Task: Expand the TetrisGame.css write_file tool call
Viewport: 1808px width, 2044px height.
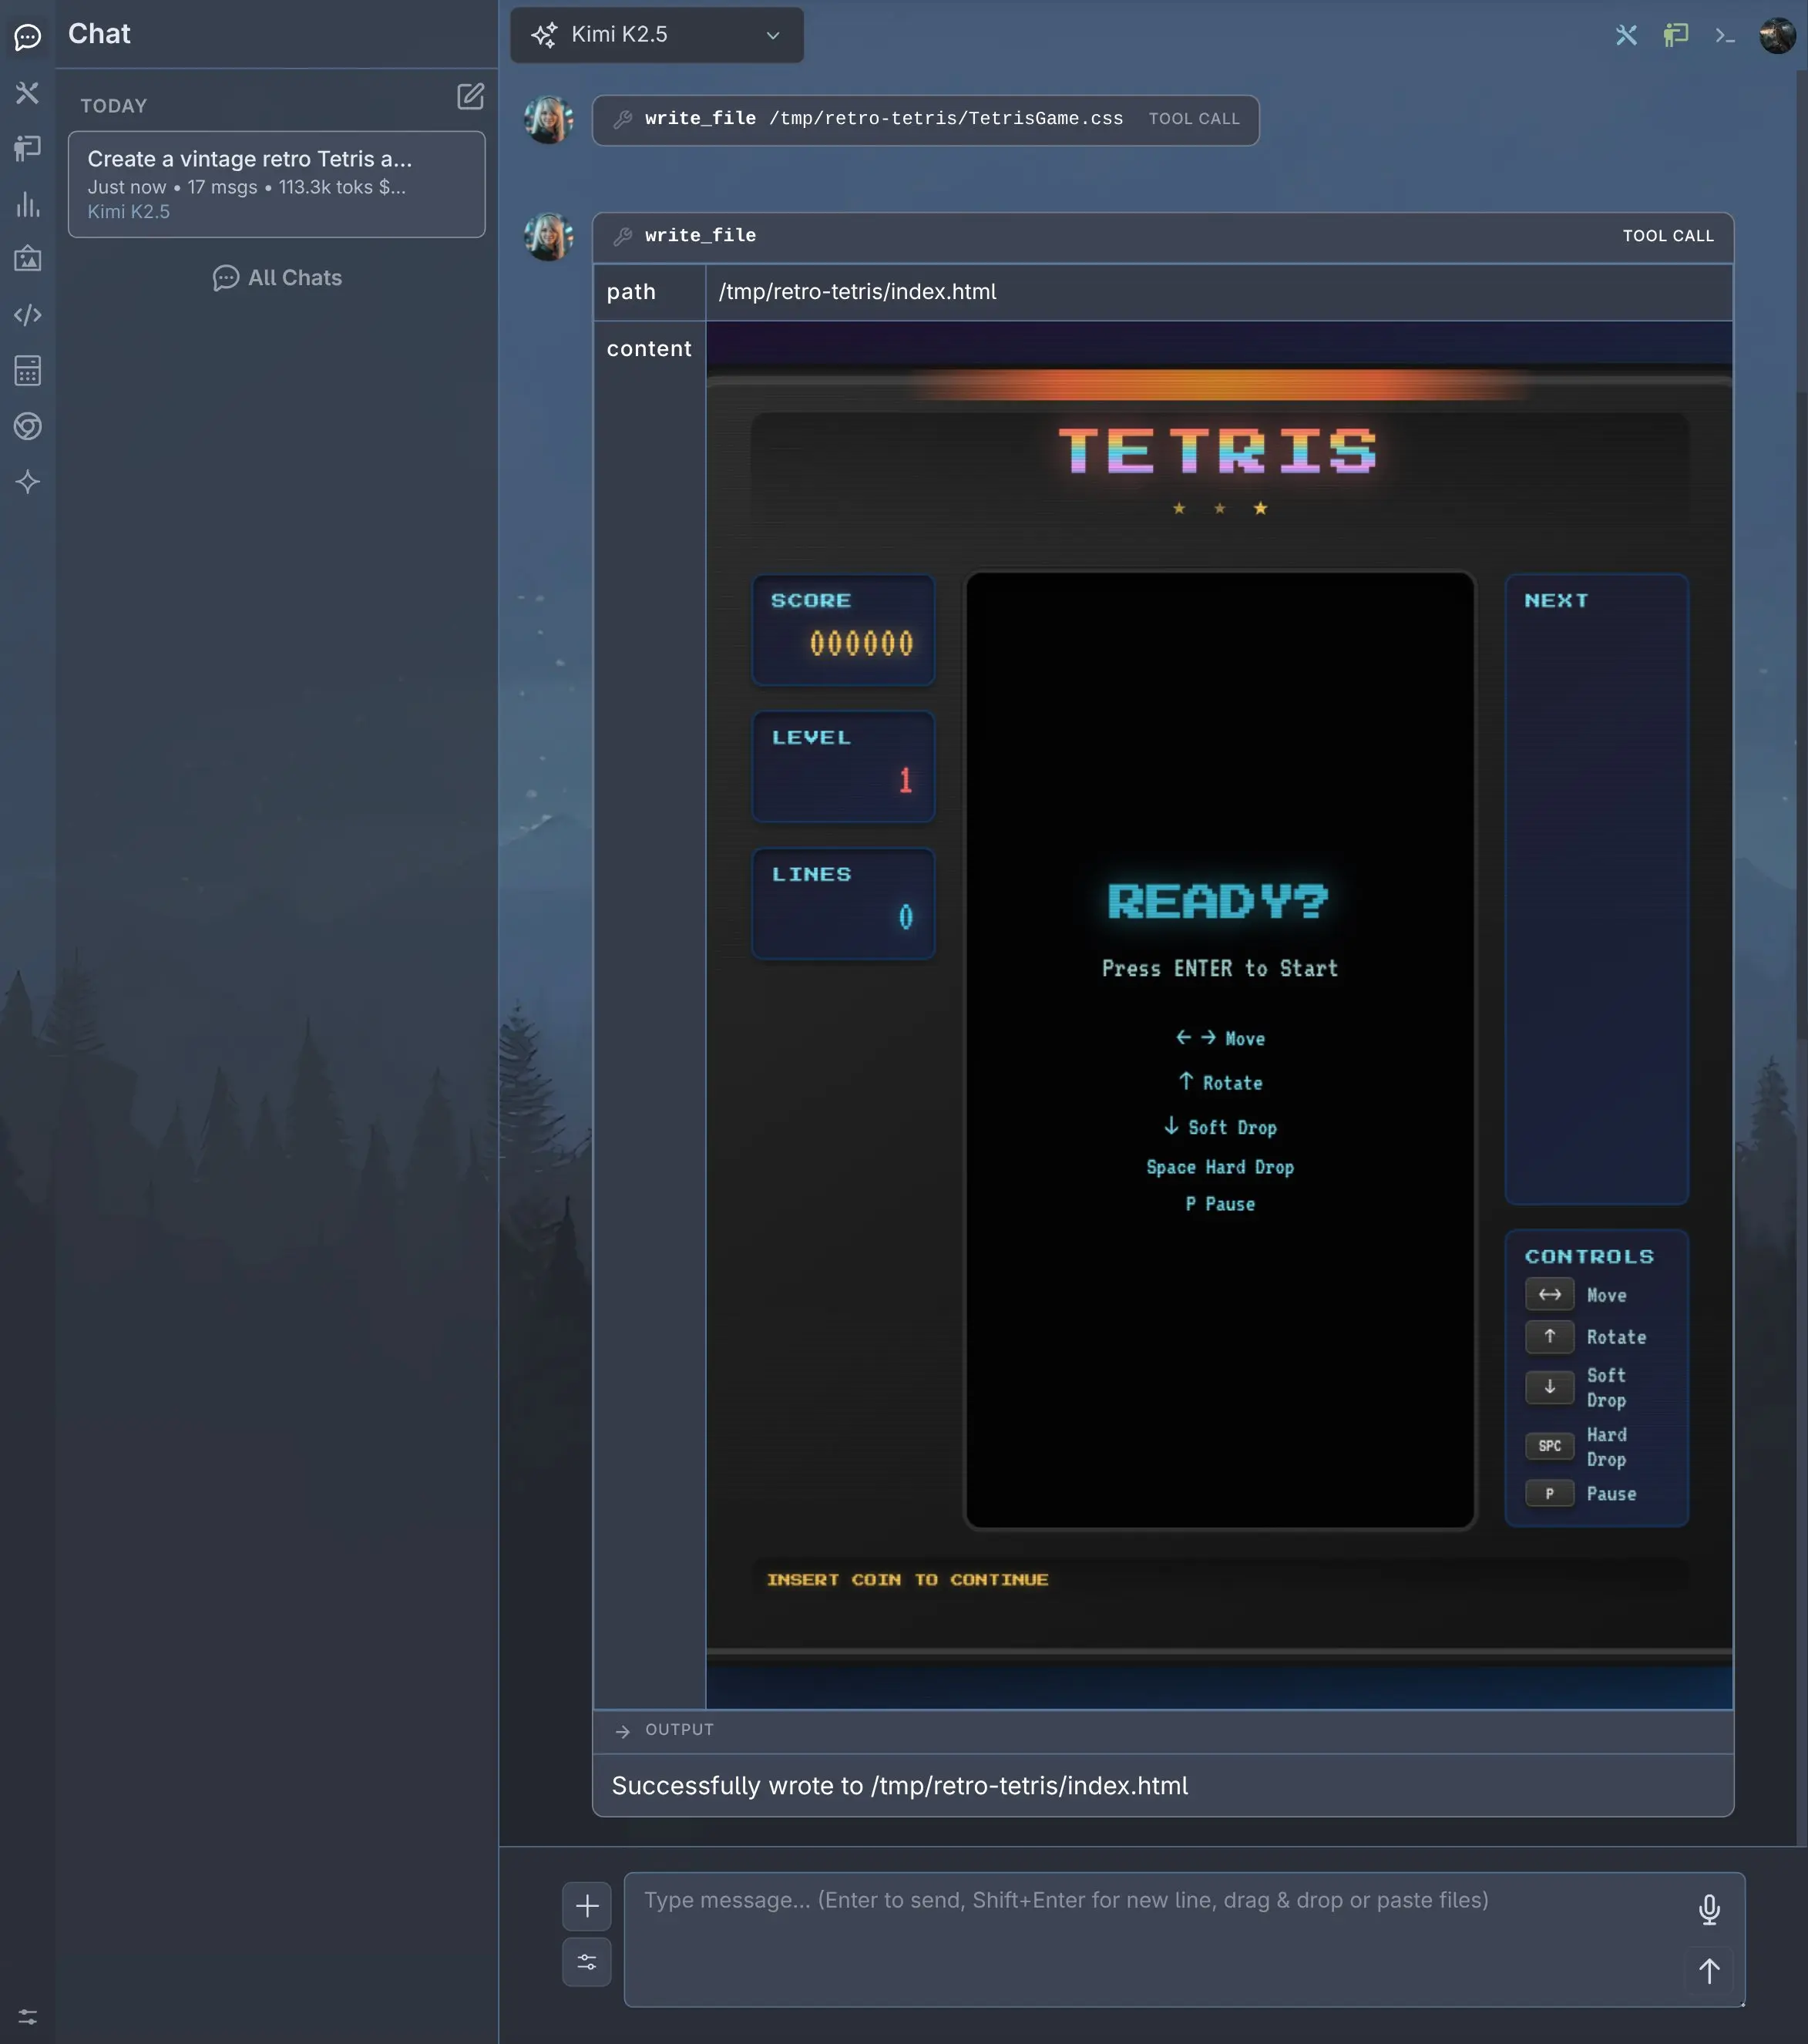Action: coord(924,119)
